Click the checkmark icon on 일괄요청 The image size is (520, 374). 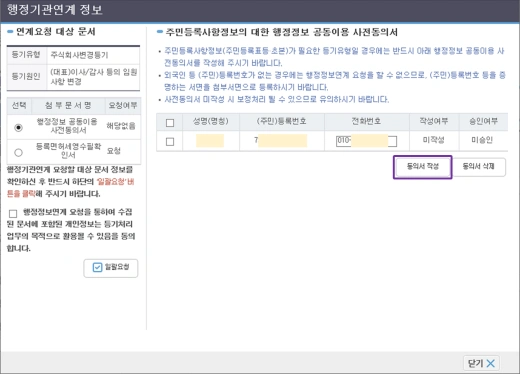97,267
